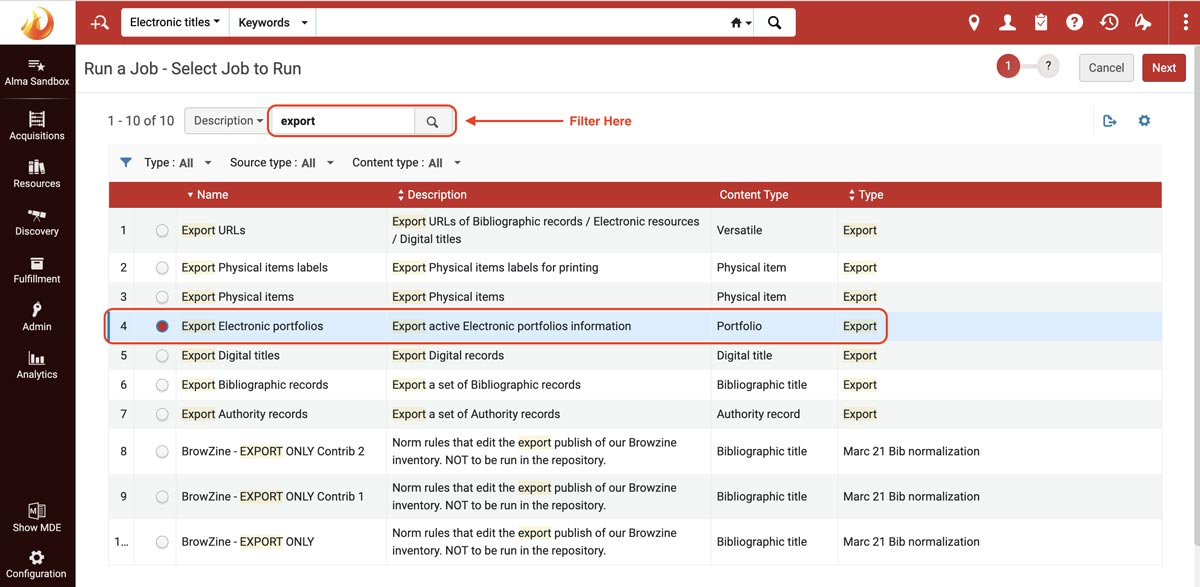Open the Discovery menu

click(37, 222)
